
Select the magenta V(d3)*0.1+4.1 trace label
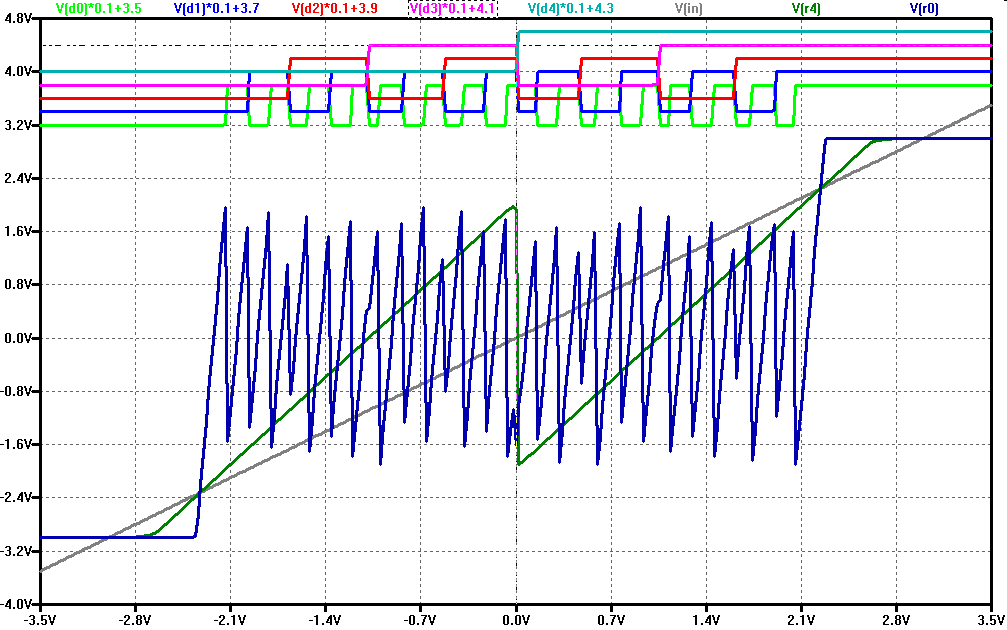[453, 8]
